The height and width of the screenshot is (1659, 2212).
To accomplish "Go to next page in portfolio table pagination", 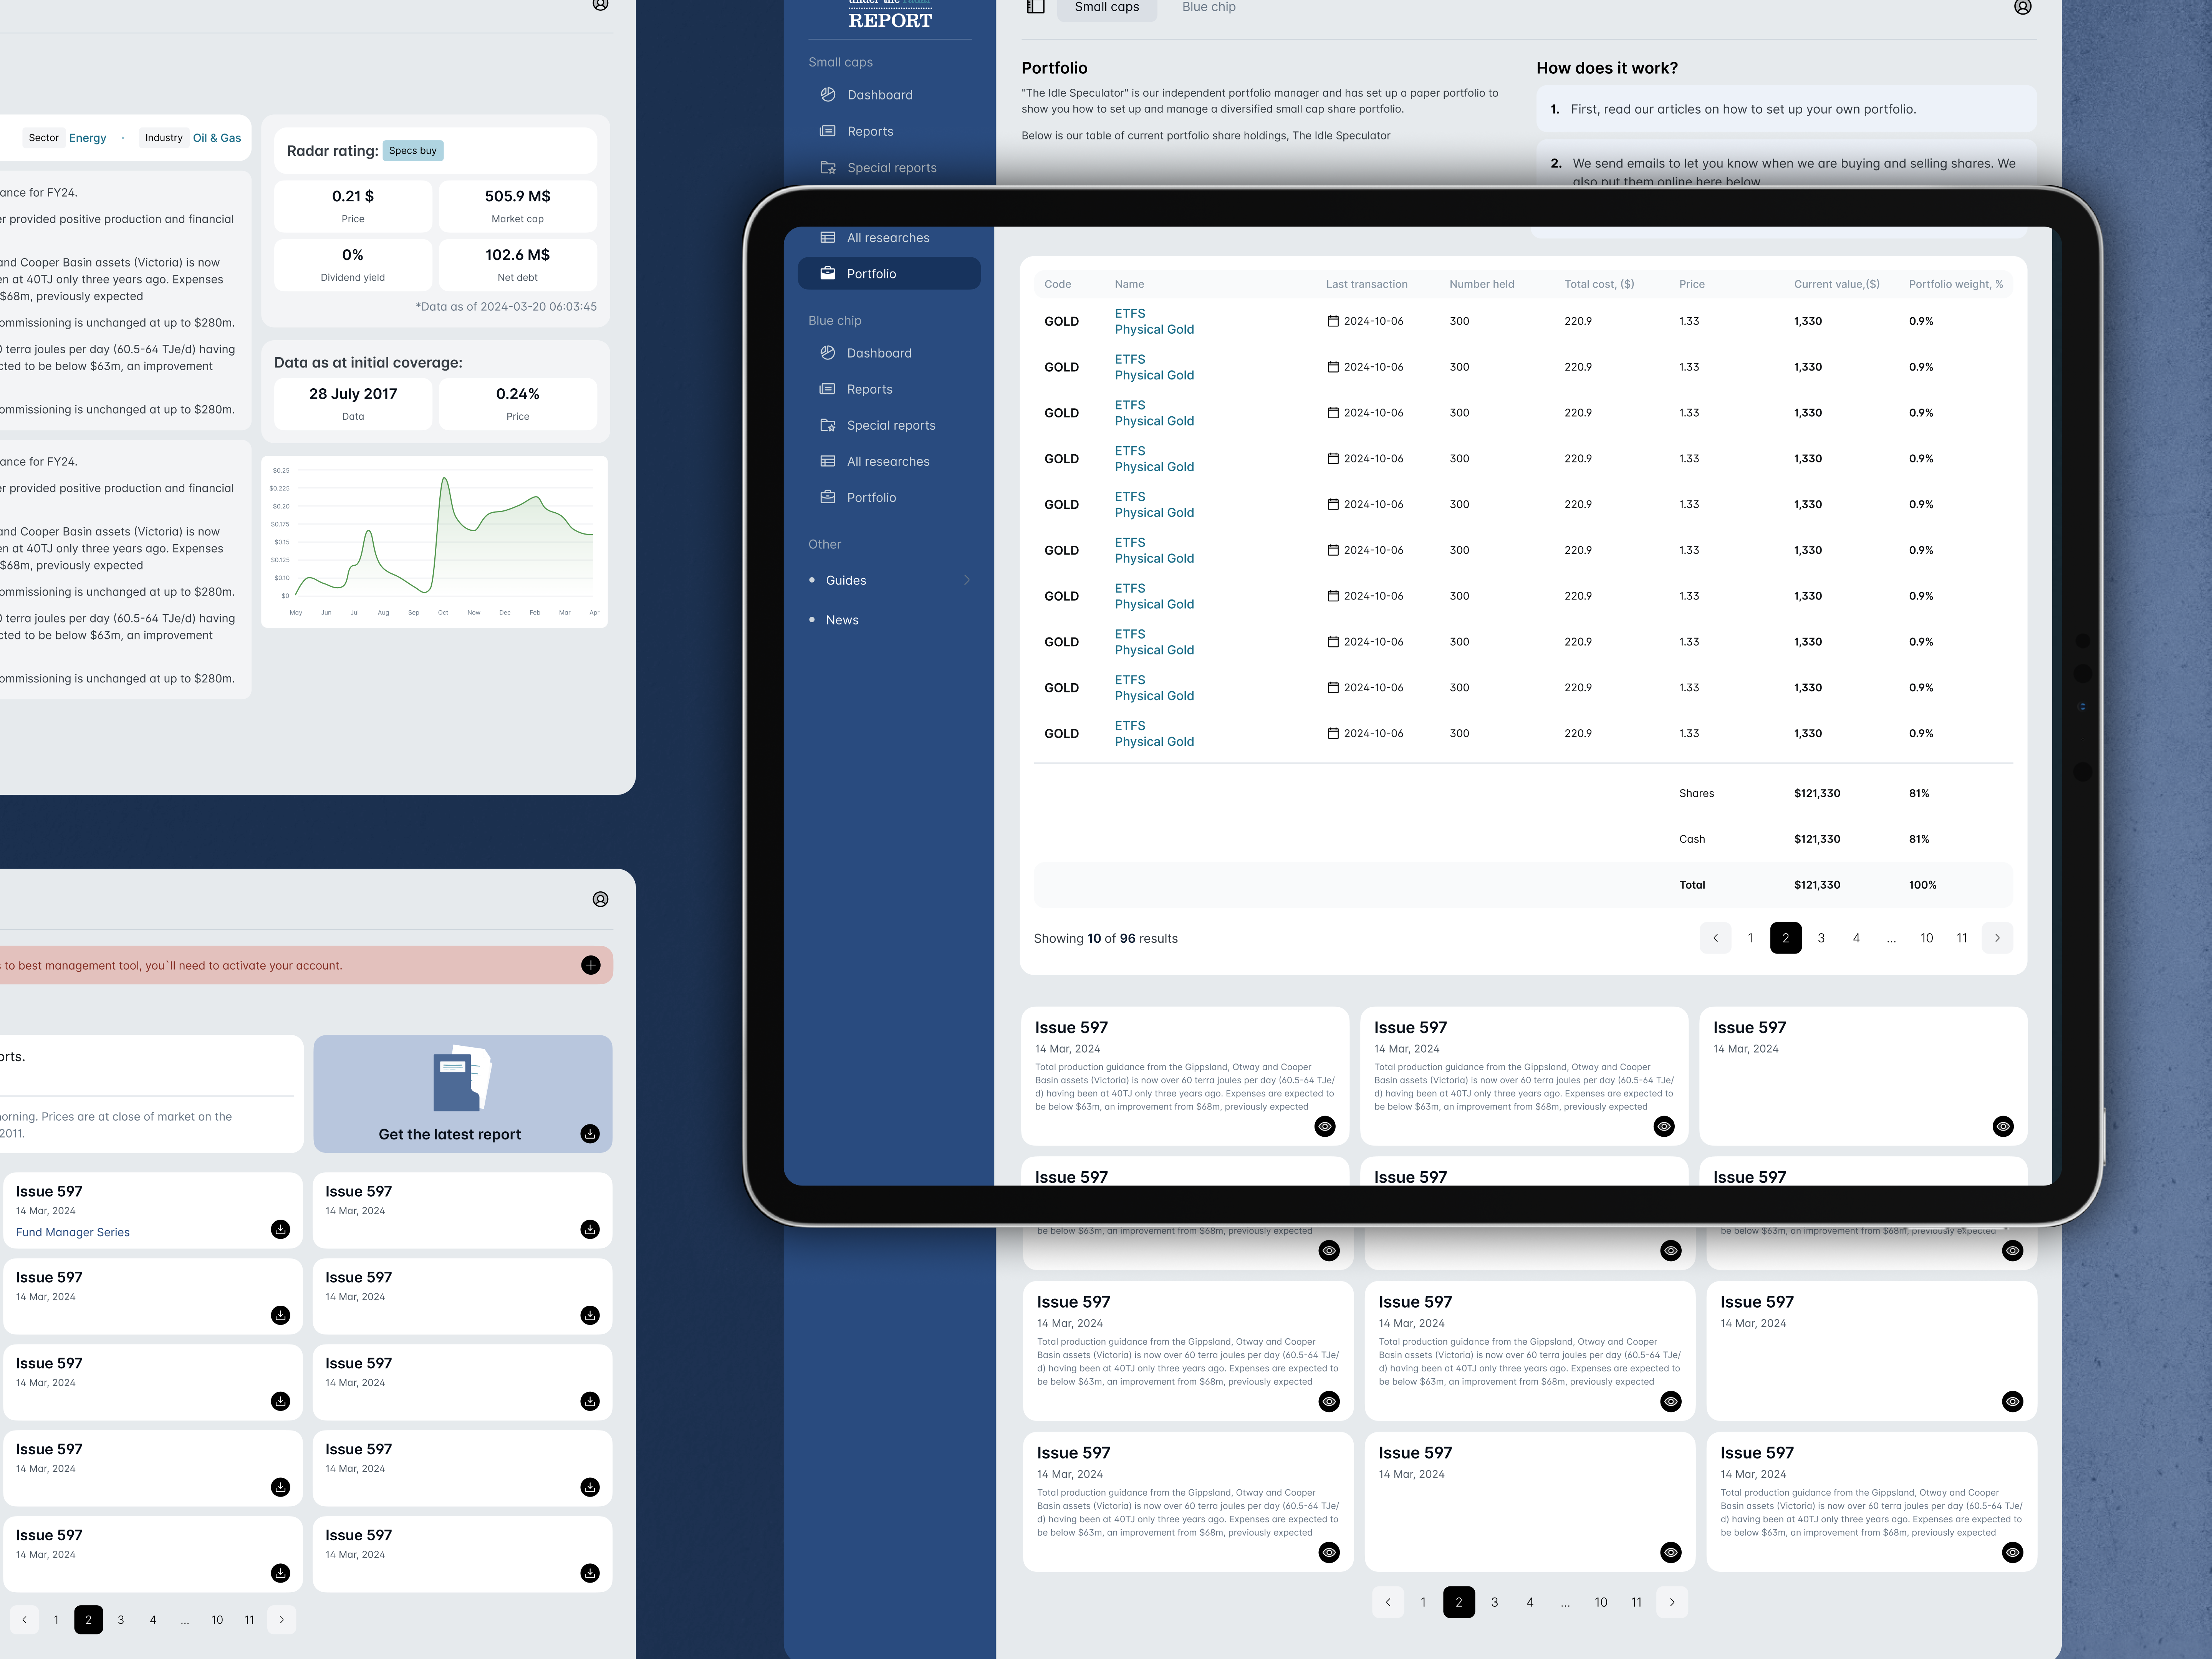I will pos(1997,938).
